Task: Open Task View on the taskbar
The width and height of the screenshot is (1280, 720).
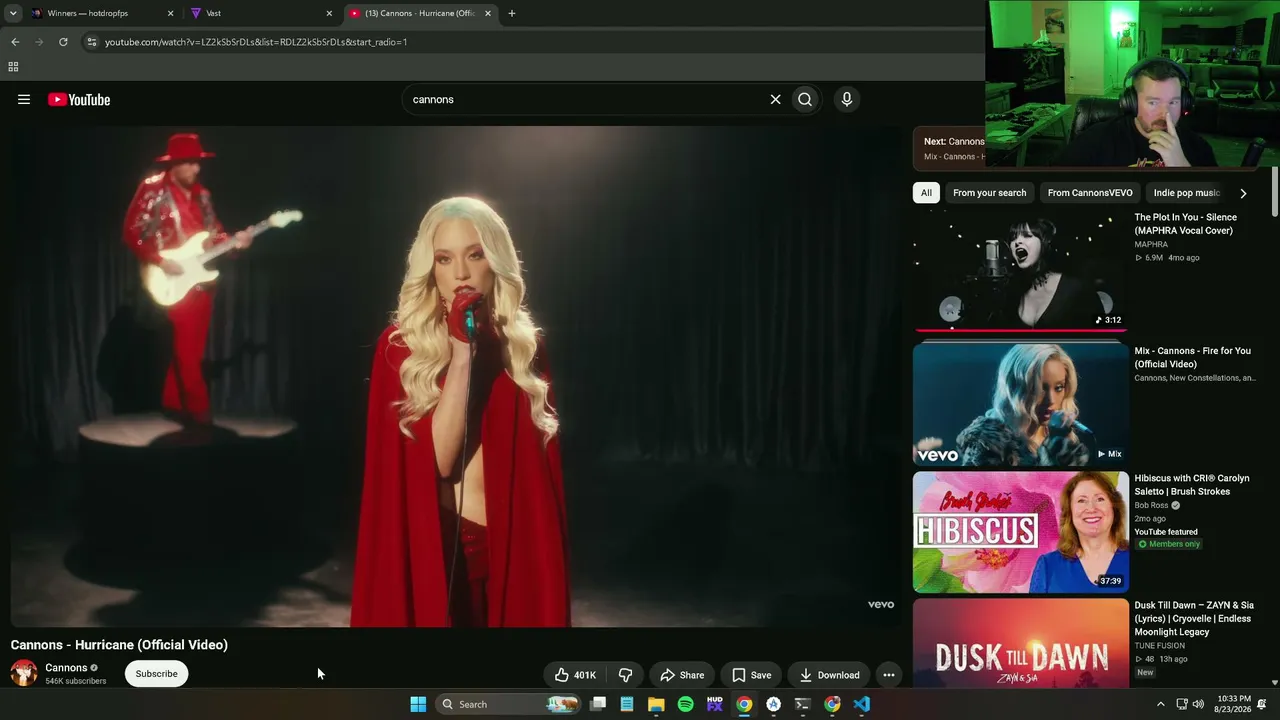Action: (x=598, y=704)
